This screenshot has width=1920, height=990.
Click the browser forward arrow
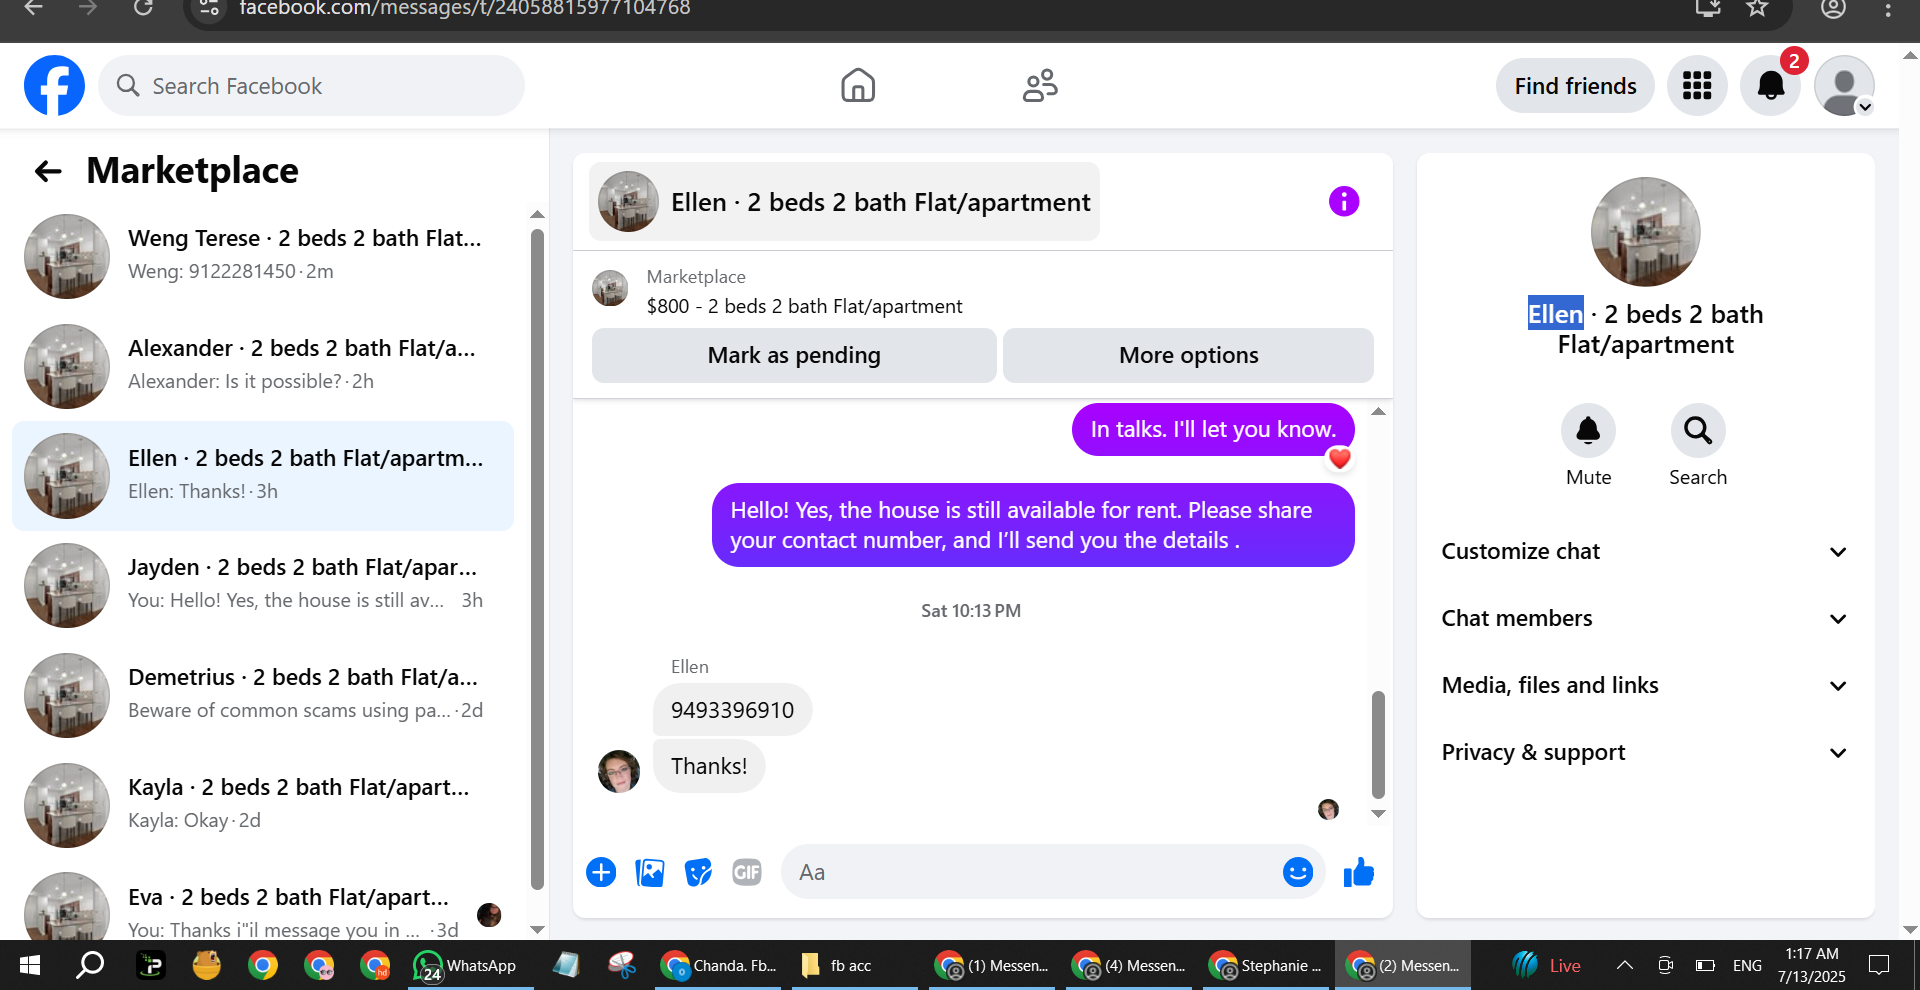[x=88, y=9]
